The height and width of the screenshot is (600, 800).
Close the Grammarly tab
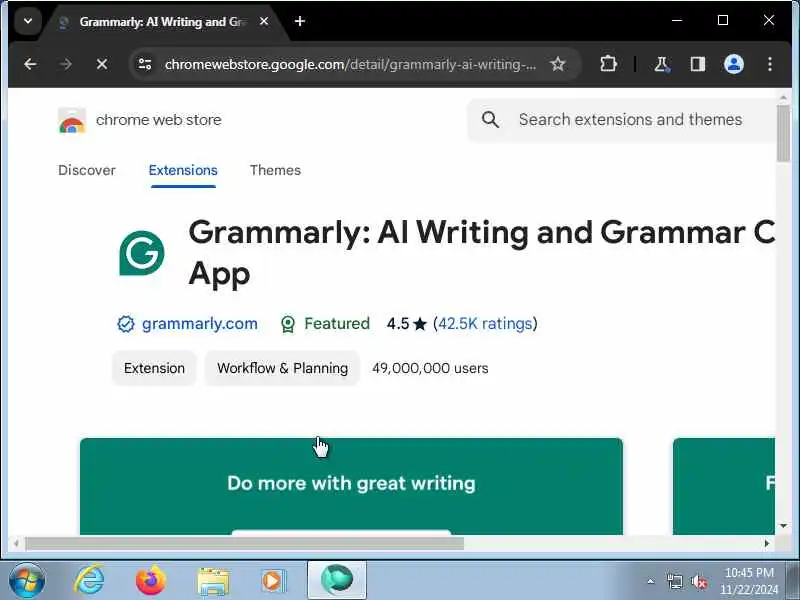tap(264, 21)
